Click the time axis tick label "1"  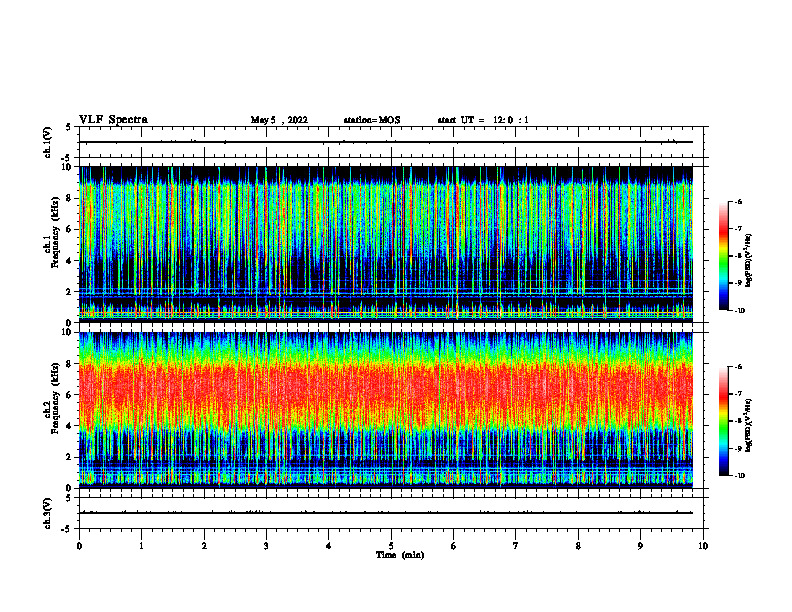141,546
